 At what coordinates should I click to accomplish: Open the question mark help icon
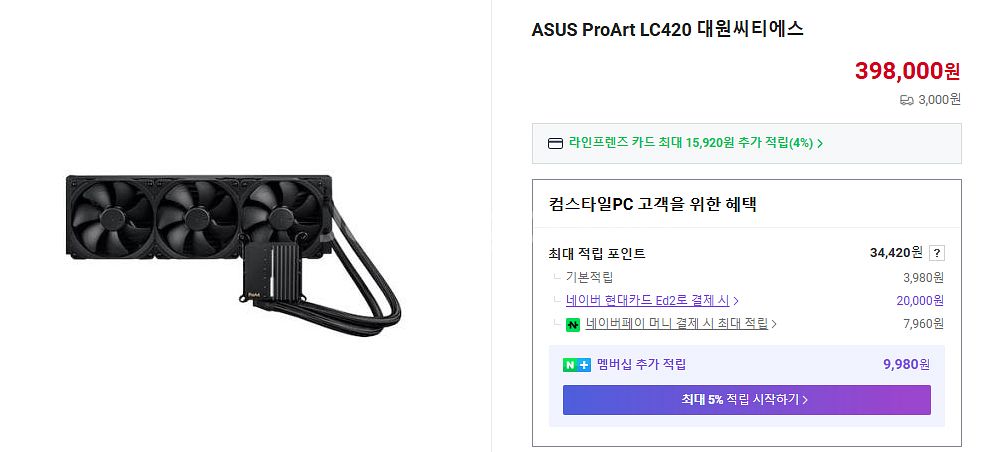[937, 253]
